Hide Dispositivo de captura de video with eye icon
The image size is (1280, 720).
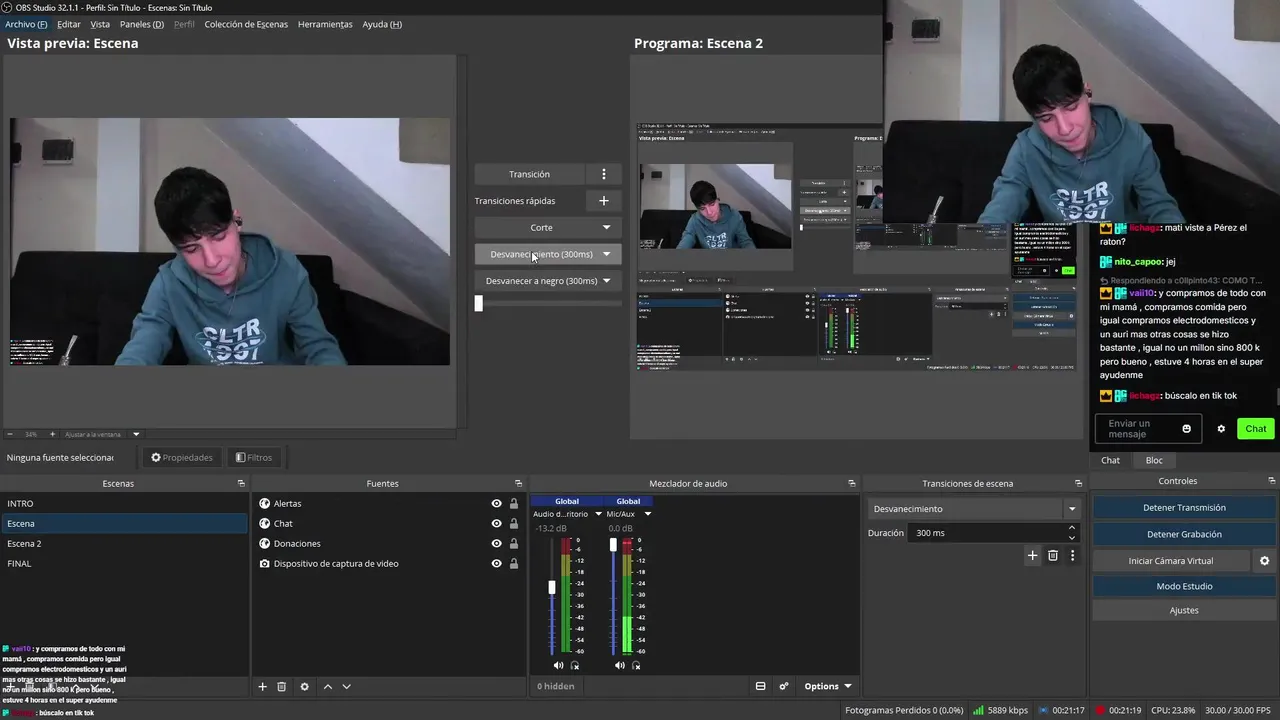496,564
